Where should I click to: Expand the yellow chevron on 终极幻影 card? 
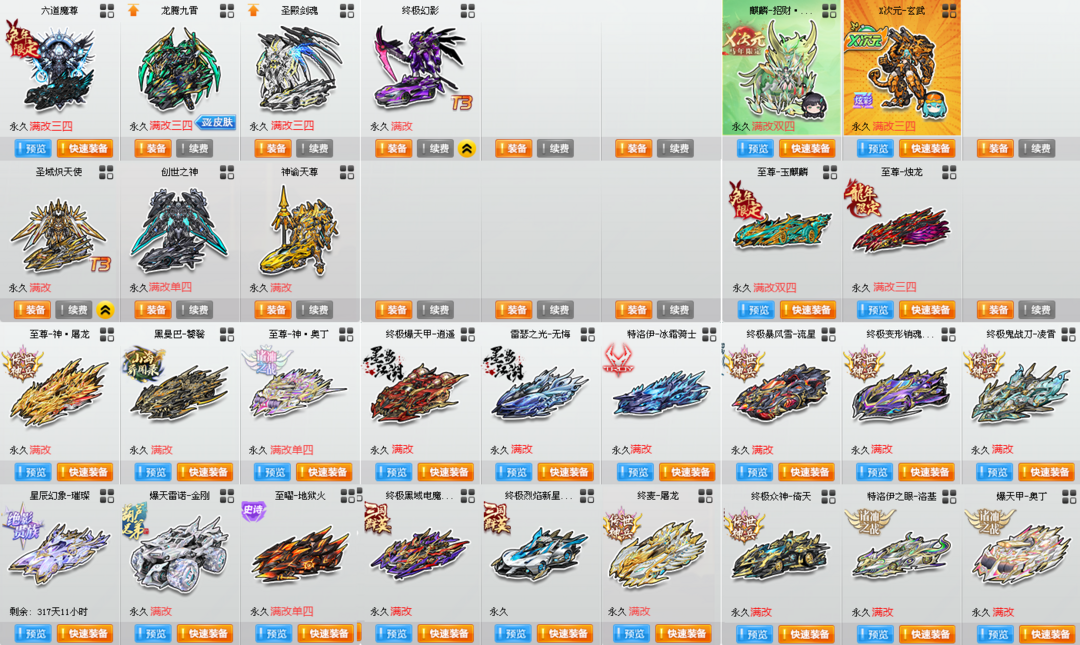click(467, 148)
